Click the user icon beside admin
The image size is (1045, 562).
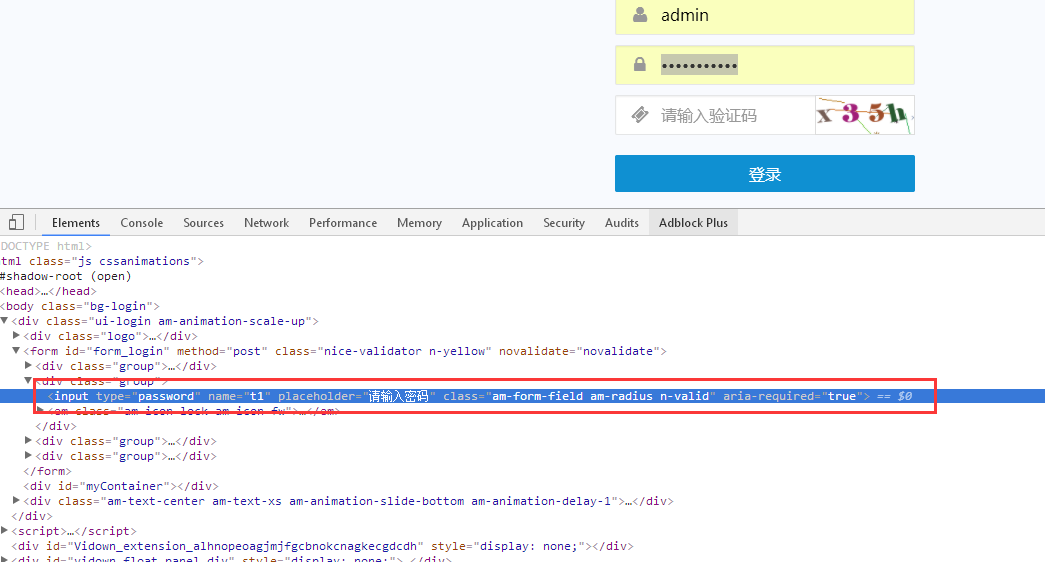[x=640, y=15]
